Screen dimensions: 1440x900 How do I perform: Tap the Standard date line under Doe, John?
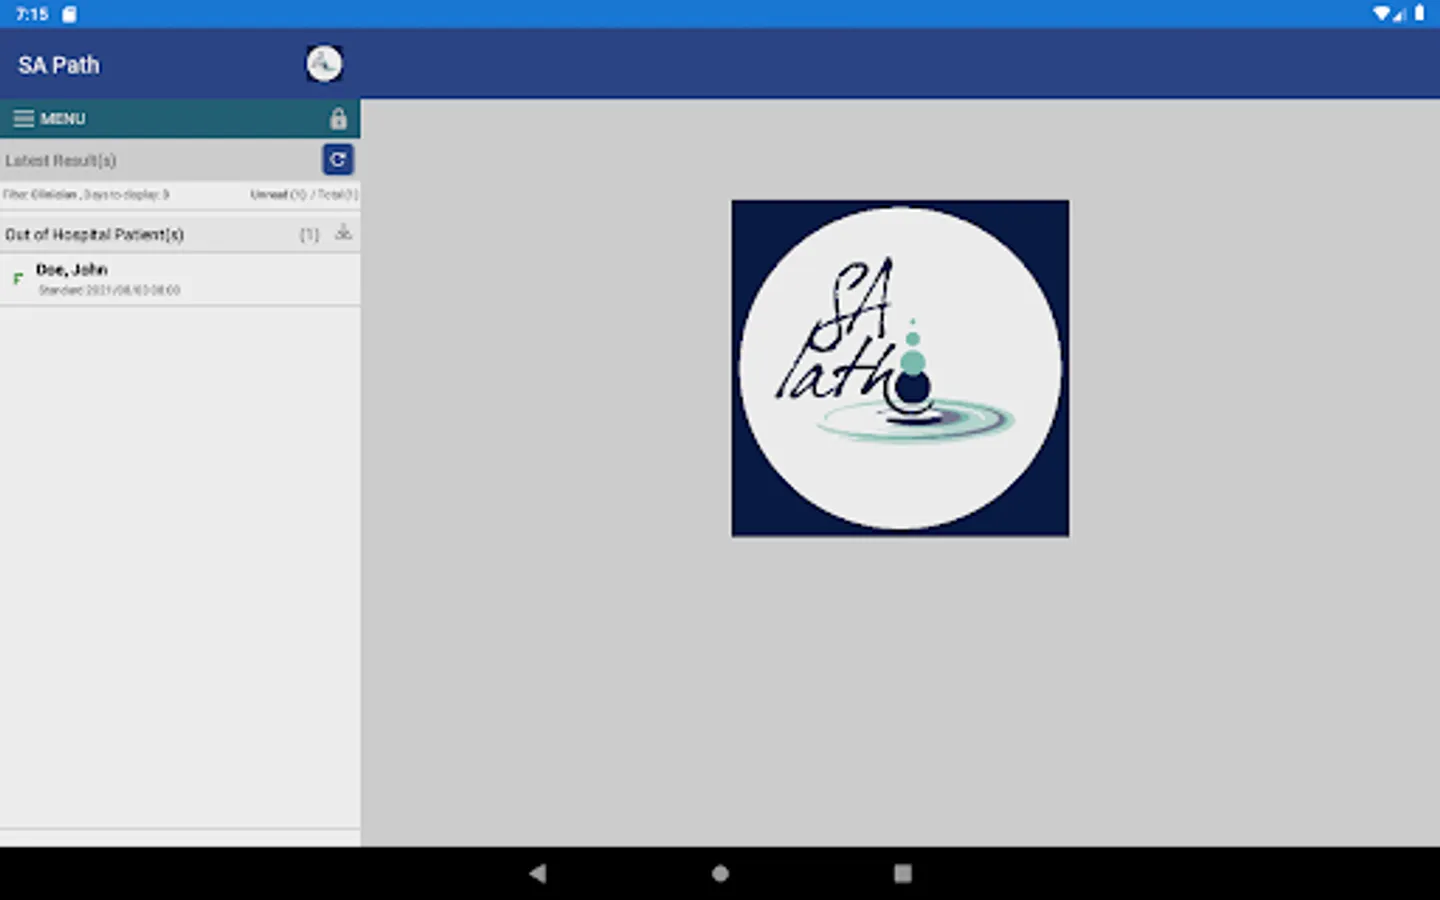point(109,290)
